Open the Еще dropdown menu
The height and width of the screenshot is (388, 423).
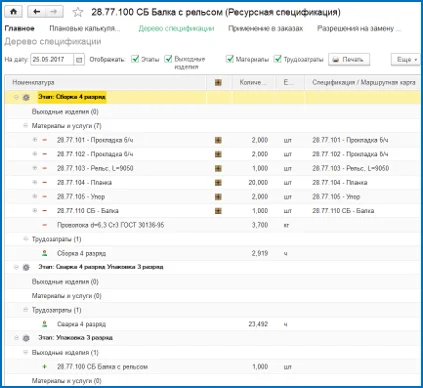406,60
